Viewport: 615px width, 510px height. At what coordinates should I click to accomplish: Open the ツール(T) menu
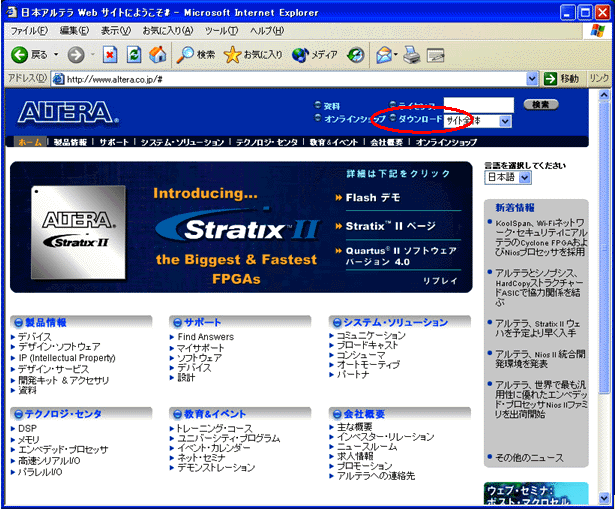[220, 31]
